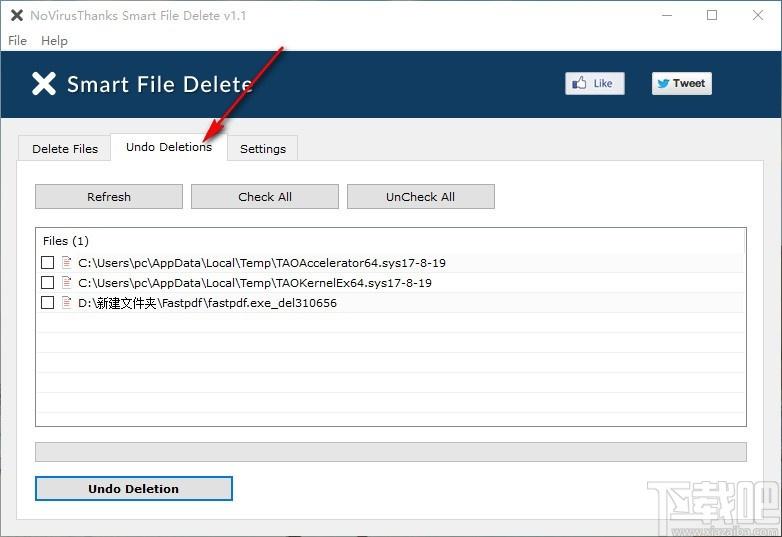Click the Smart File Delete X logo
Screen dimensions: 782x537
(44, 84)
